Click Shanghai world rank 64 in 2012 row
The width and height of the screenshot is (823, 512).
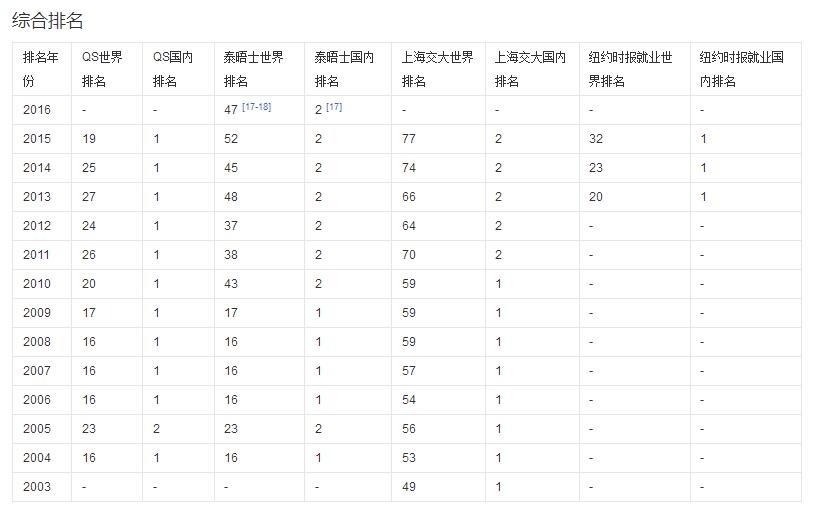409,225
